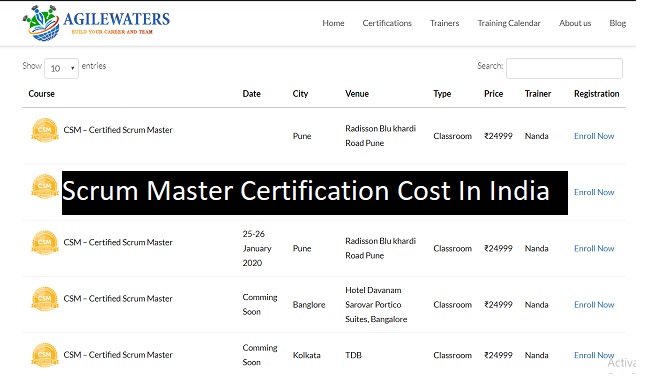Image resolution: width=645 pixels, height=391 pixels.
Task: Click CSM course title in 25-26 January row
Action: pyautogui.click(x=118, y=242)
